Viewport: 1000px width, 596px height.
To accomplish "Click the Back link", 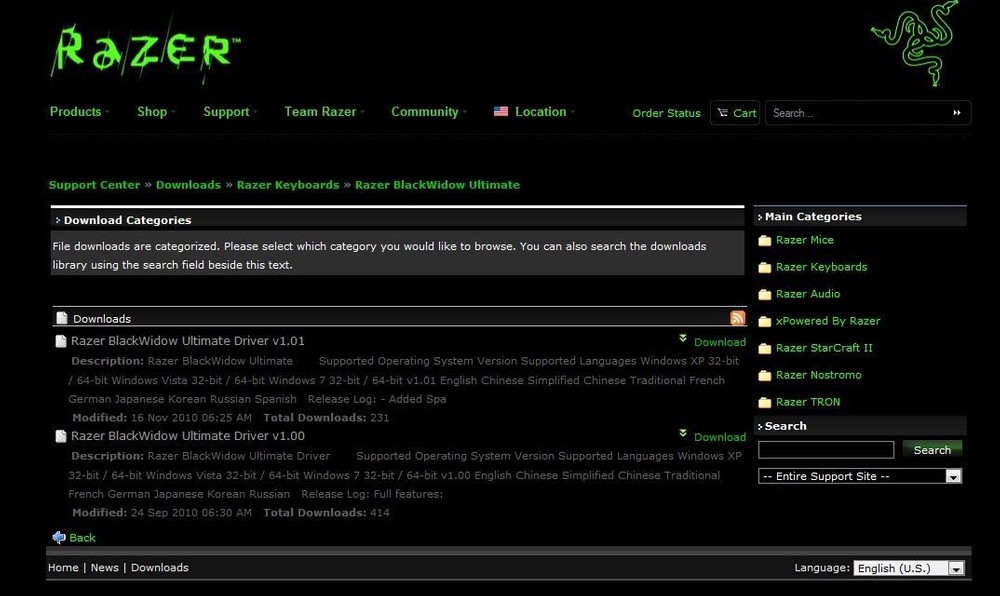I will (82, 537).
